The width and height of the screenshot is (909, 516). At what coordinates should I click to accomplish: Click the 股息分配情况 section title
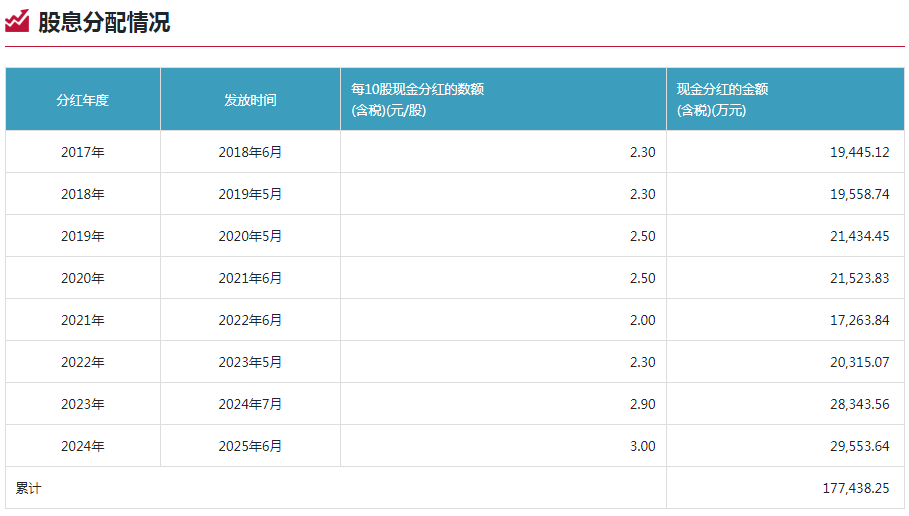[104, 22]
